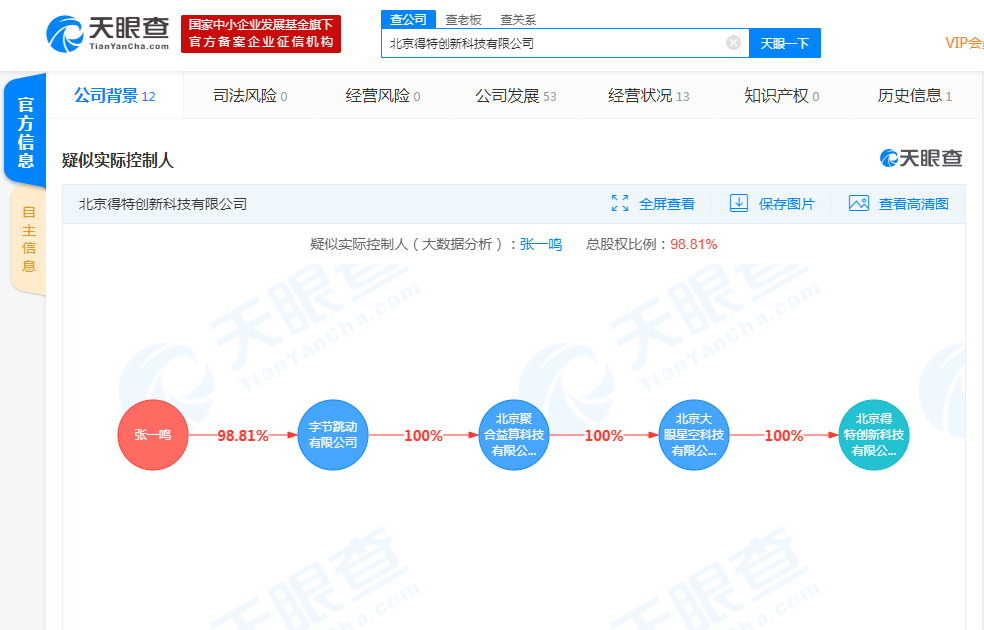Select the 字节跳动有限公司 node in the chart
This screenshot has width=984, height=630.
coord(333,435)
